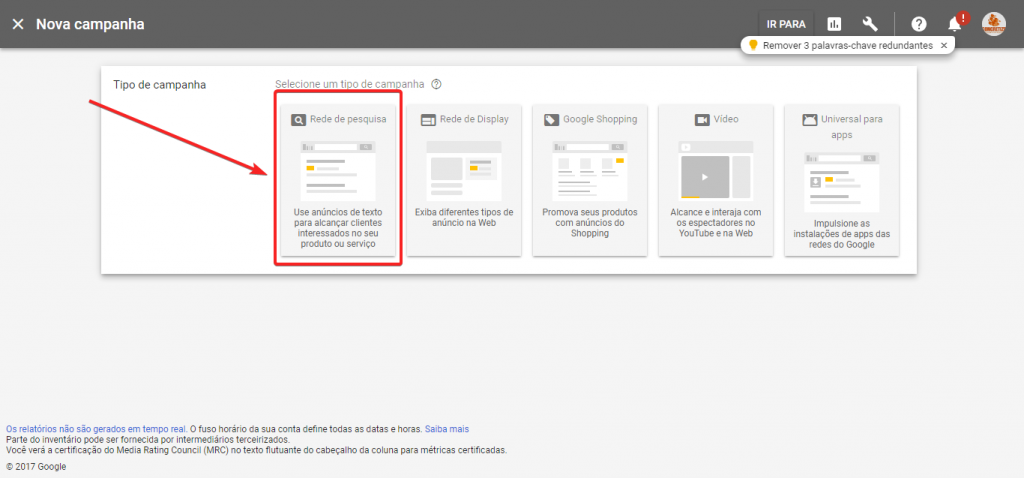This screenshot has height=478, width=1024.
Task: Click 'Alcance e interaja' description text
Action: click(x=716, y=223)
